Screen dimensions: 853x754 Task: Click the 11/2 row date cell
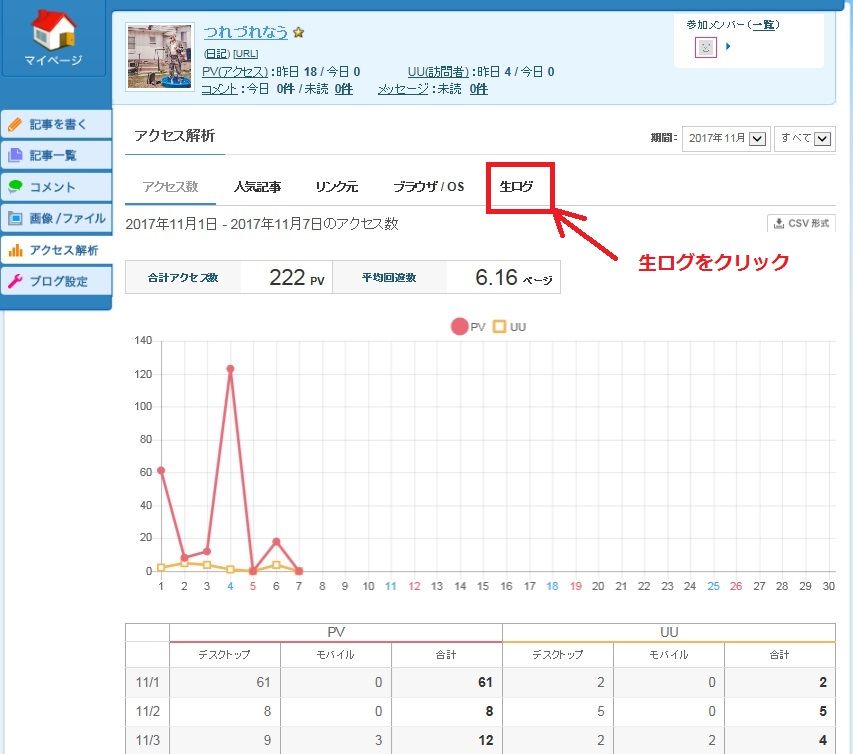tap(147, 711)
